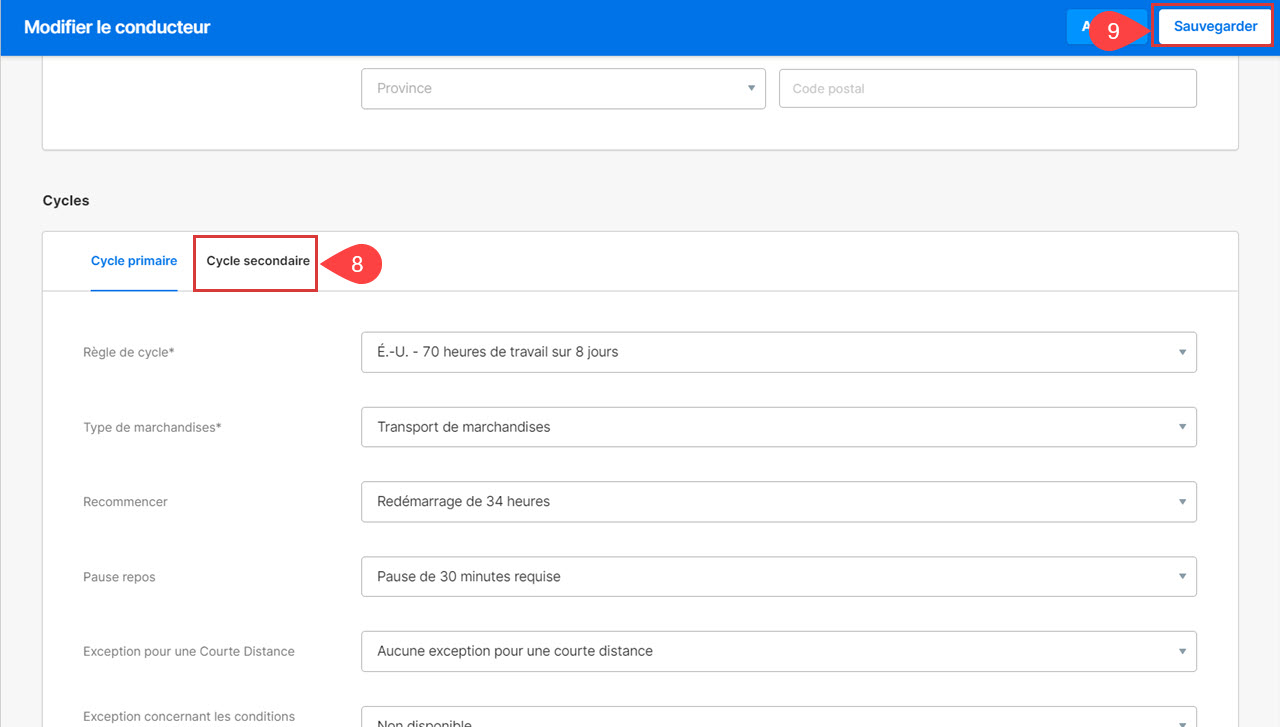Click the Règle de cycle field label
1280x727 pixels.
[129, 352]
